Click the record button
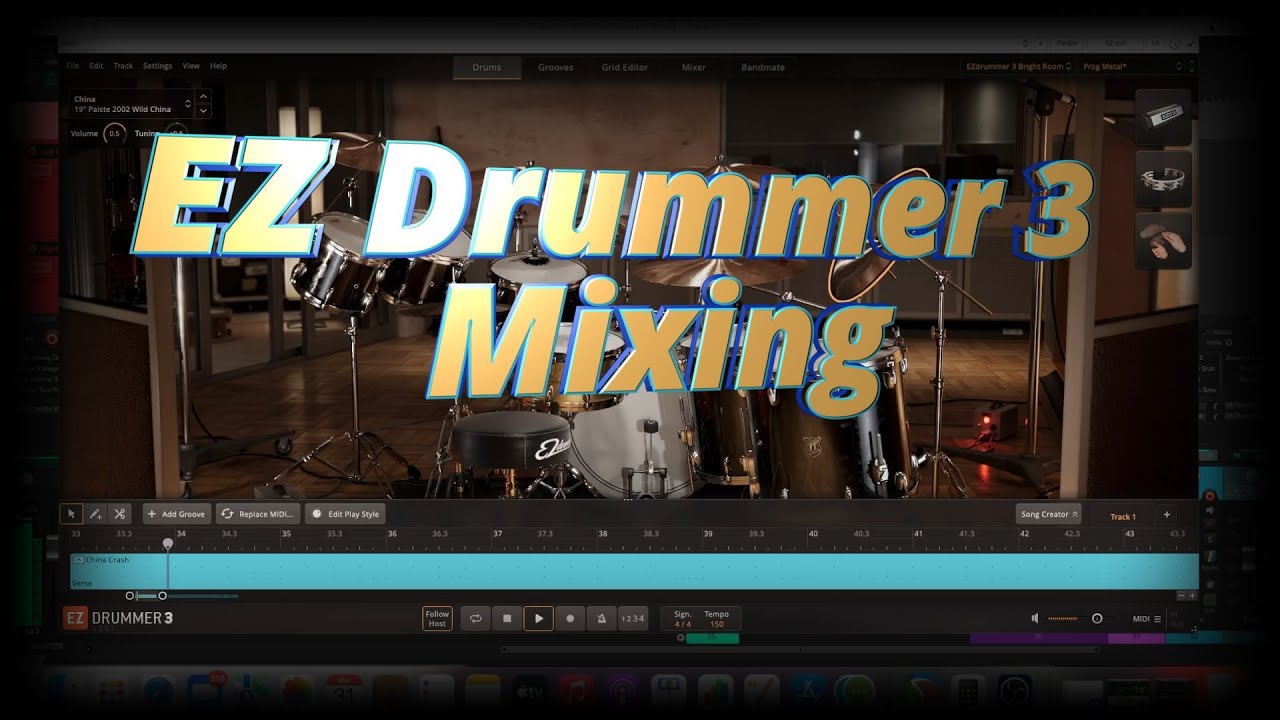1280x720 pixels. [x=570, y=619]
